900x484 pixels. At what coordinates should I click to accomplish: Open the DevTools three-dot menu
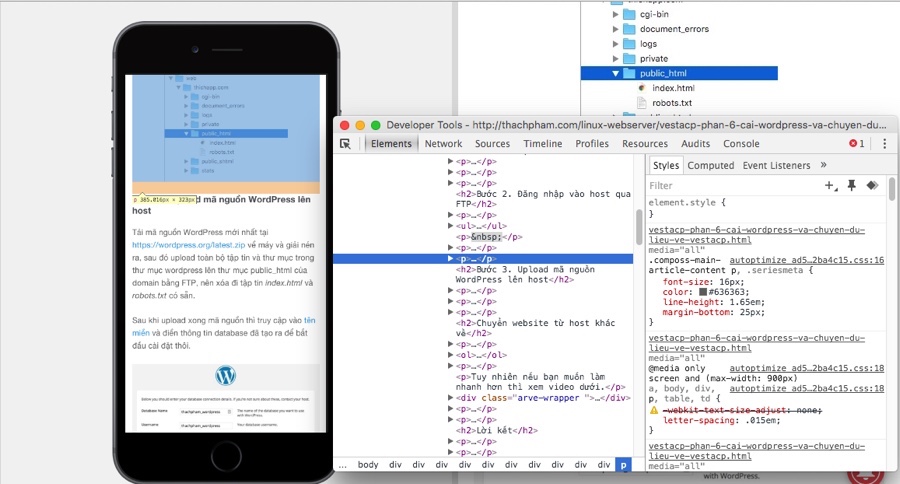tap(884, 144)
